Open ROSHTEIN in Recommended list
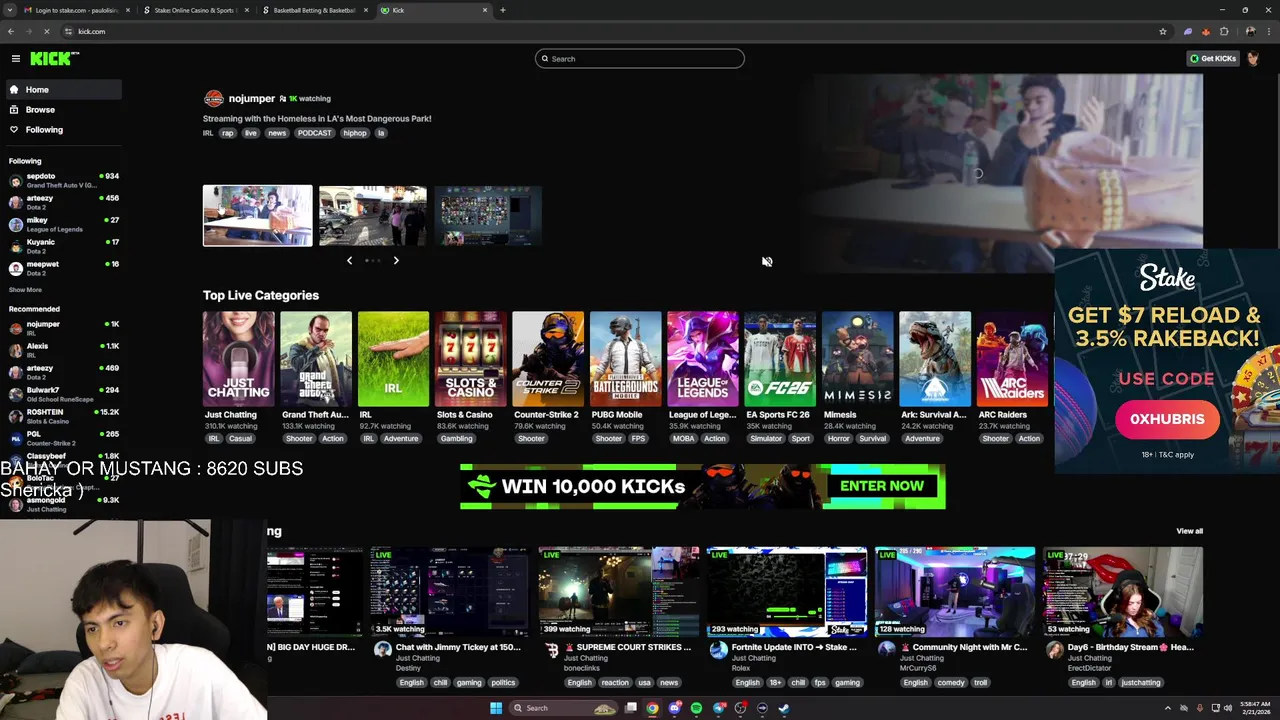Image resolution: width=1280 pixels, height=720 pixels. tap(62, 416)
